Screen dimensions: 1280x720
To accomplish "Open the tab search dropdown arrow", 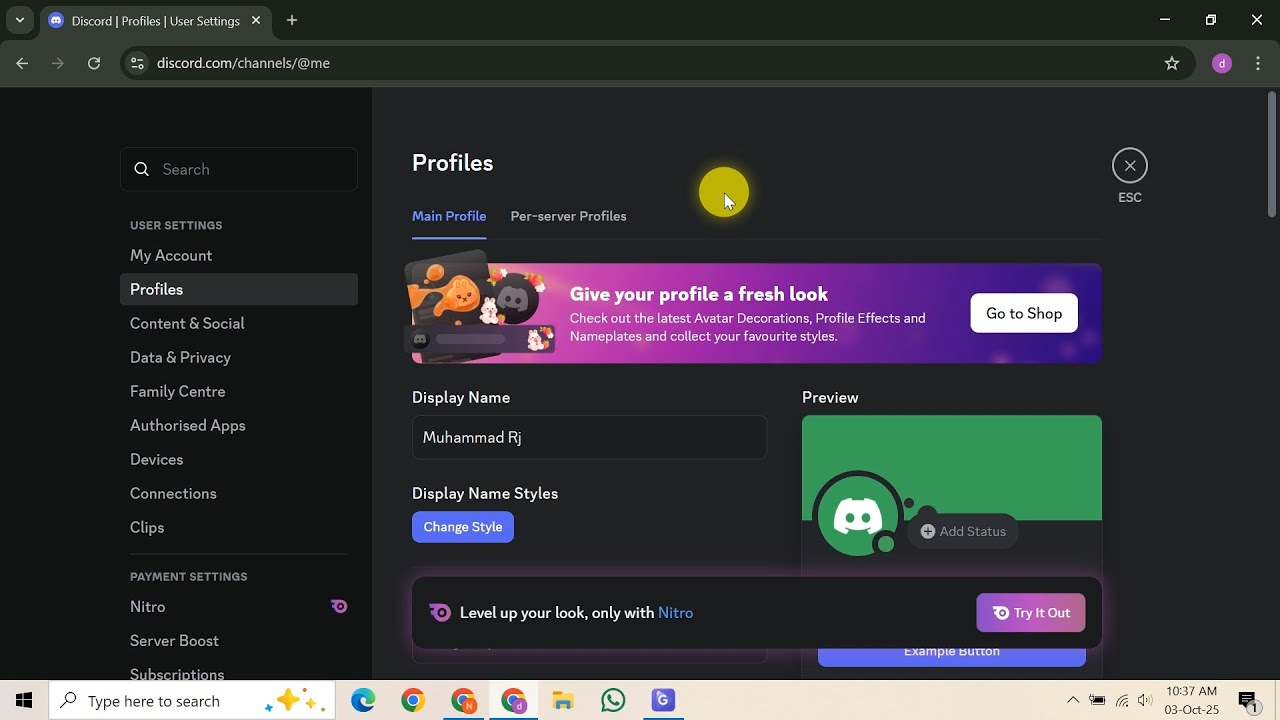I will coord(19,20).
